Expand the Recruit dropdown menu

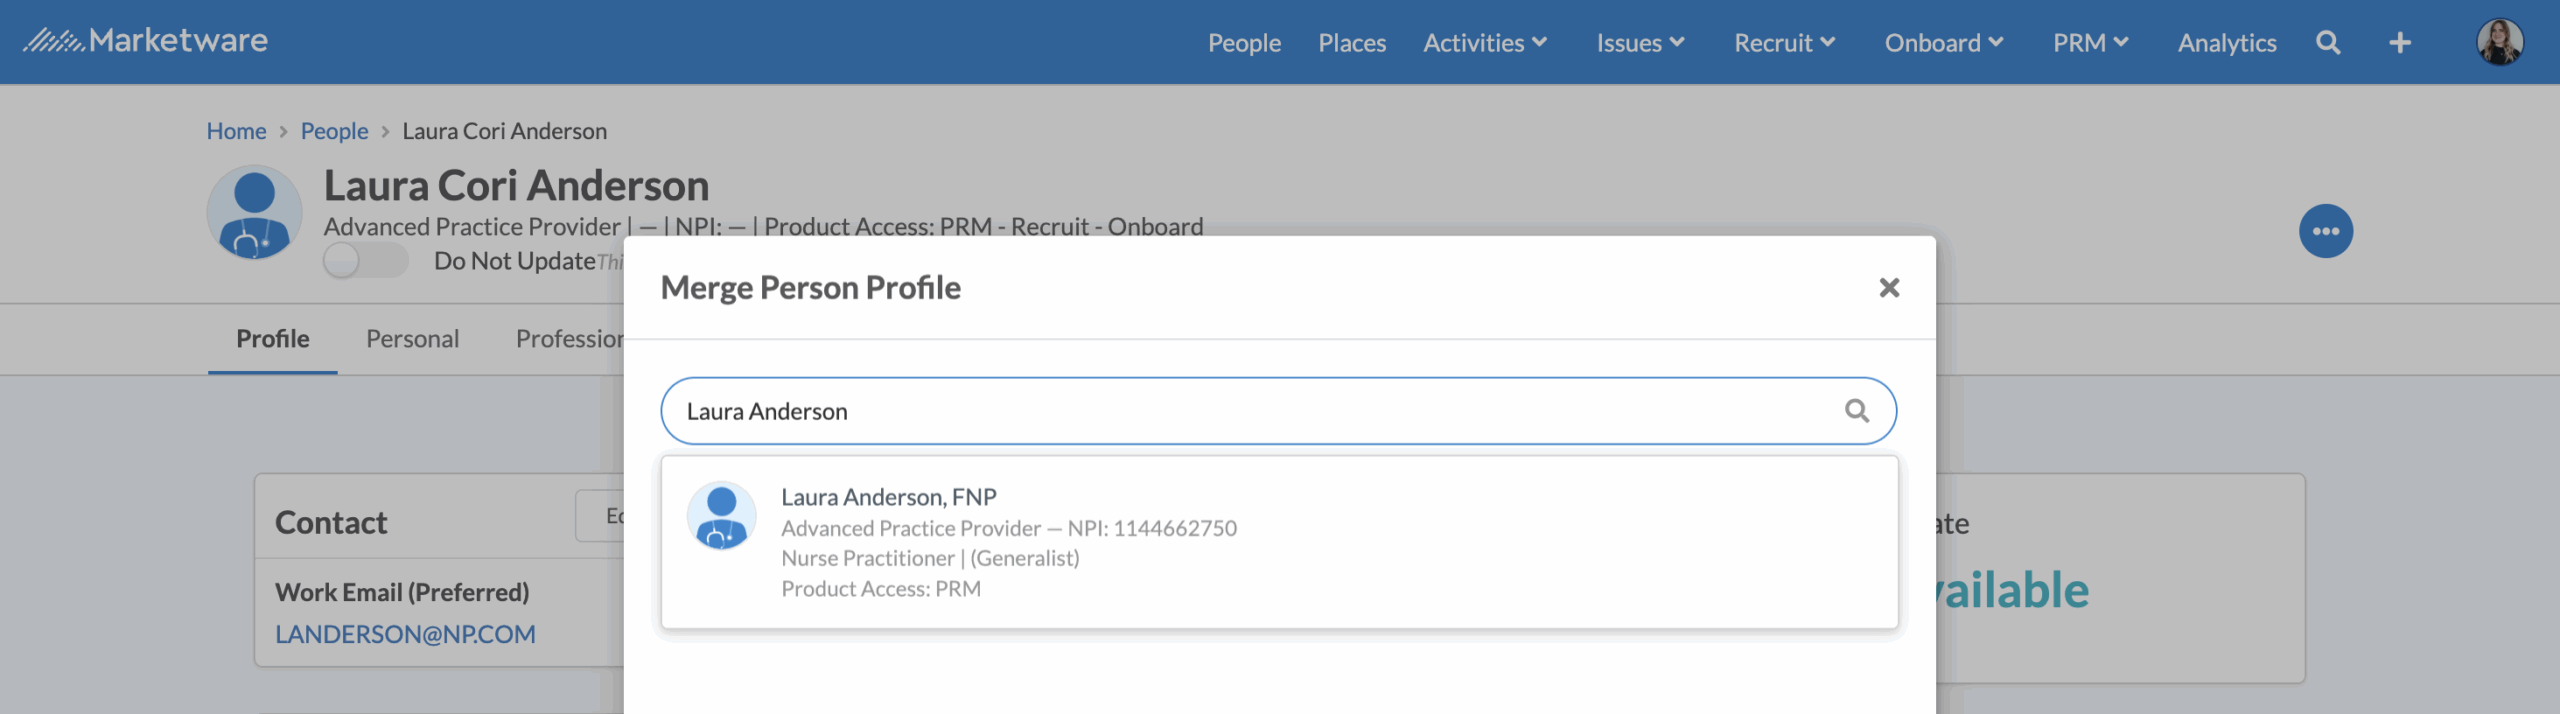tap(1784, 43)
